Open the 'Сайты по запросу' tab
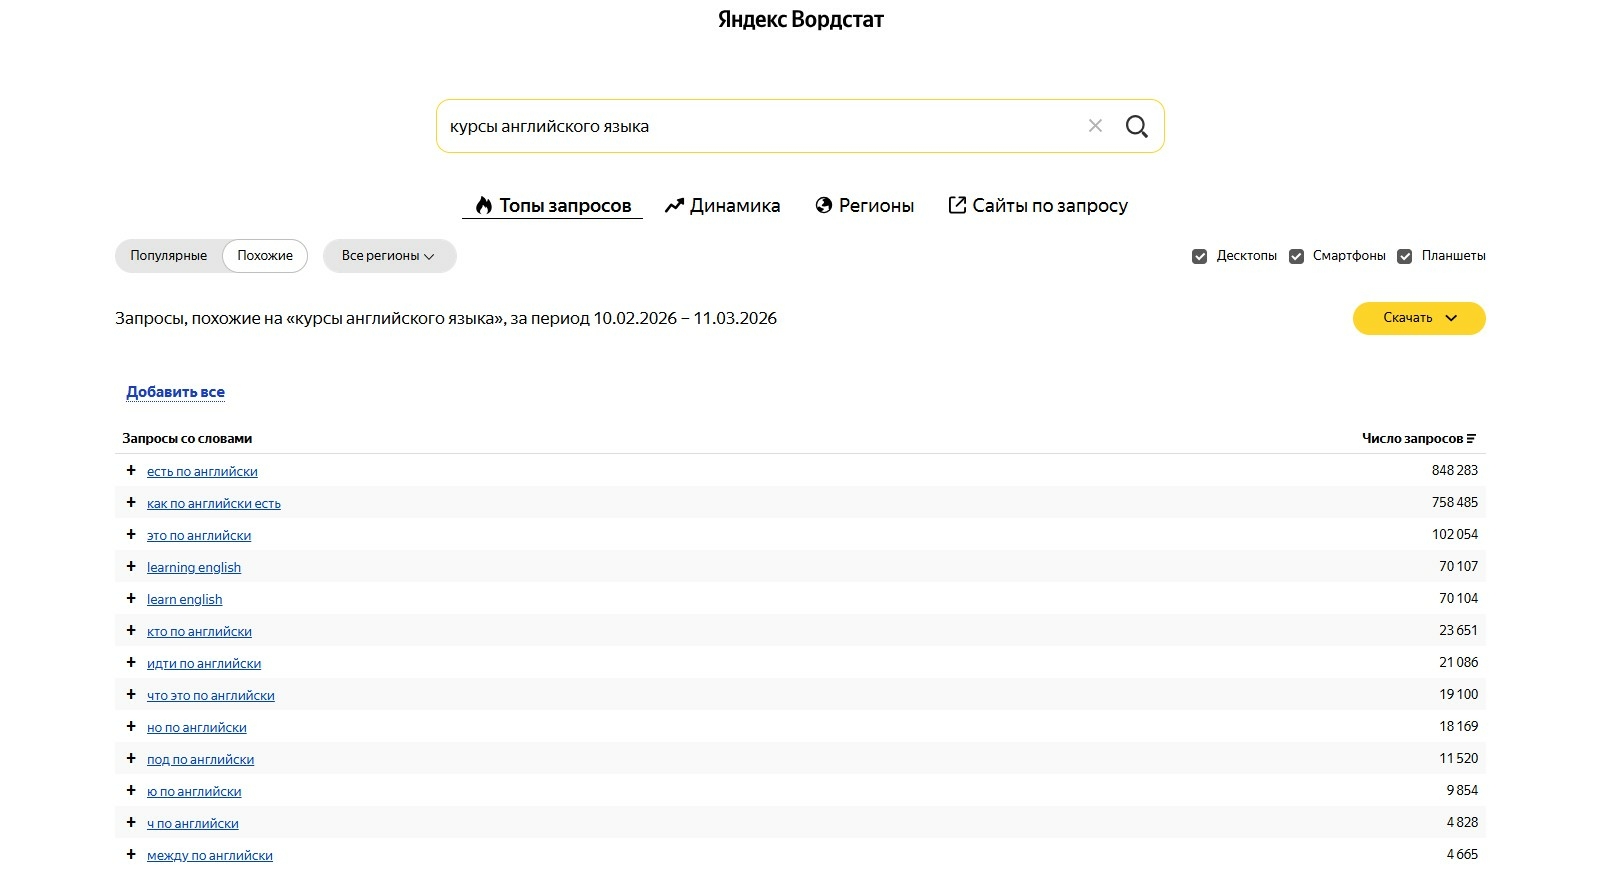 pyautogui.click(x=1038, y=205)
